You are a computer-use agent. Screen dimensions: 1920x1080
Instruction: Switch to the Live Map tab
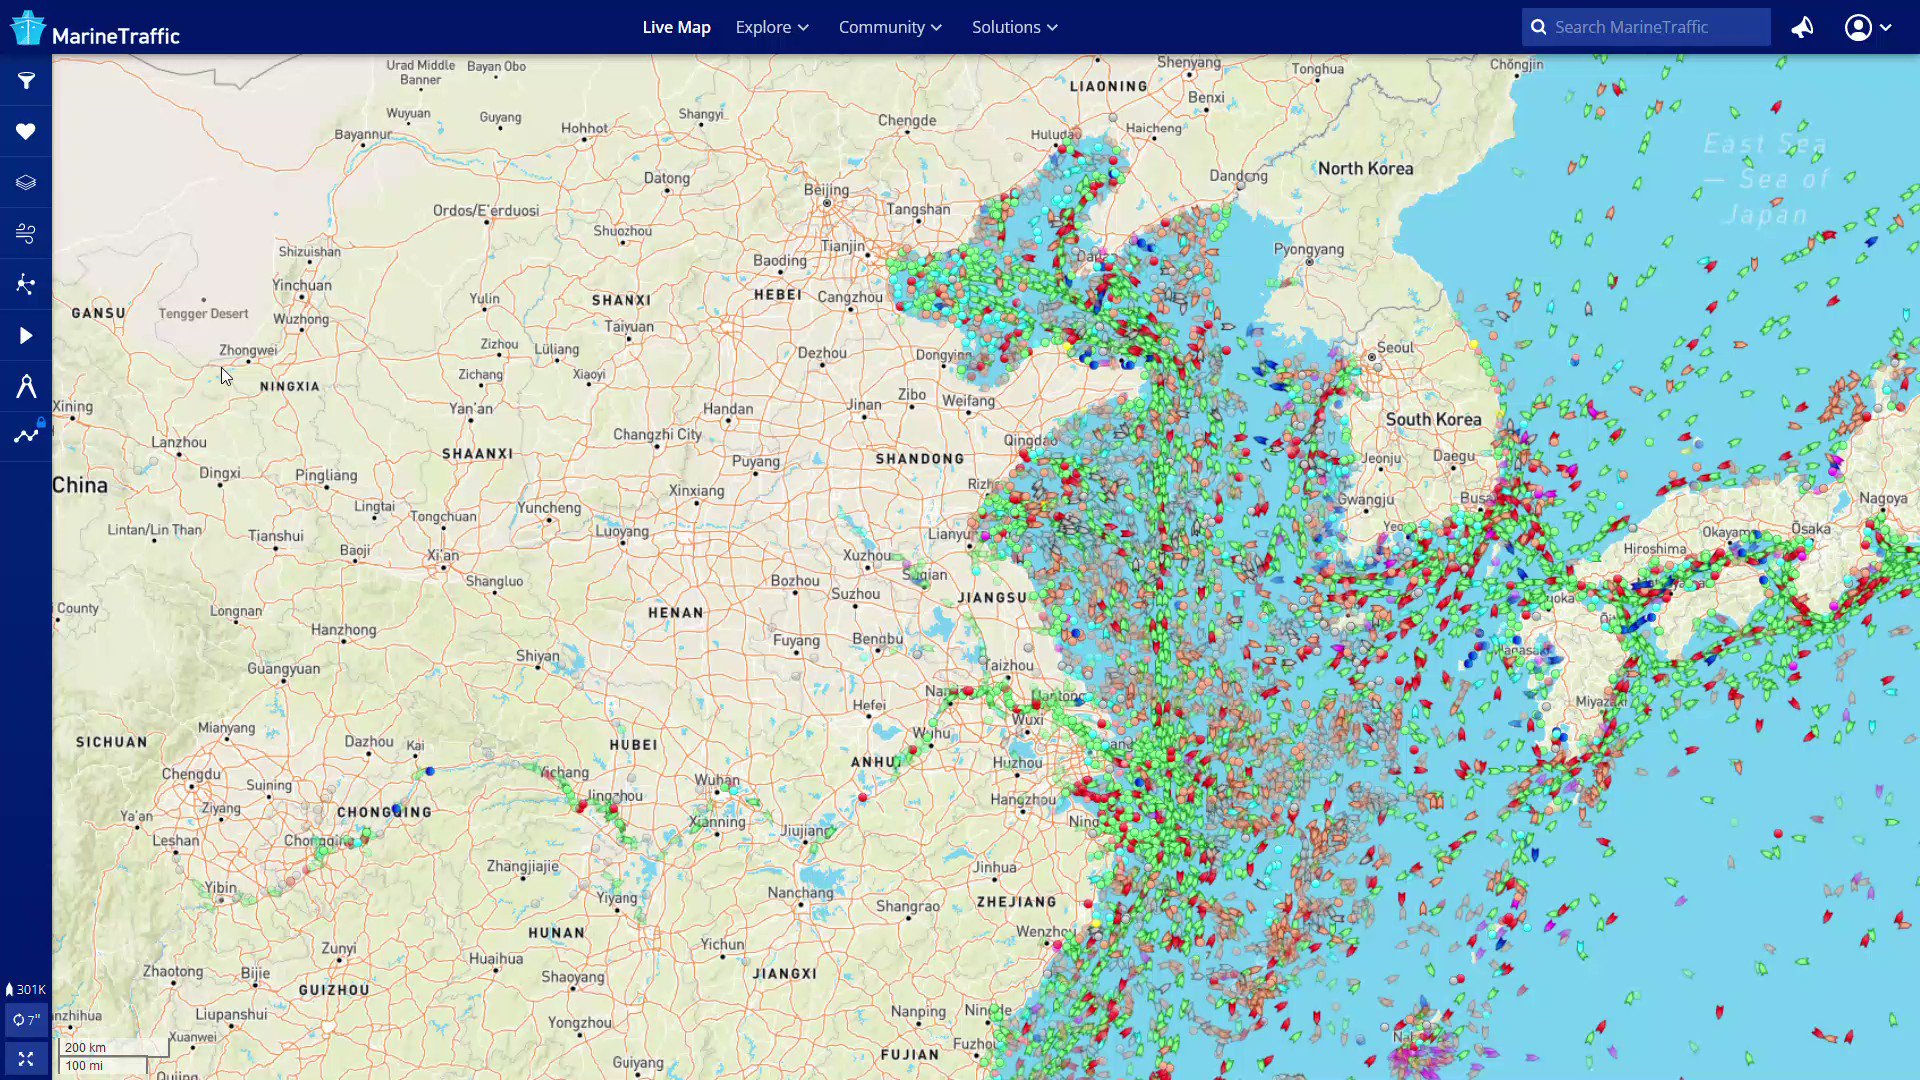tap(676, 27)
